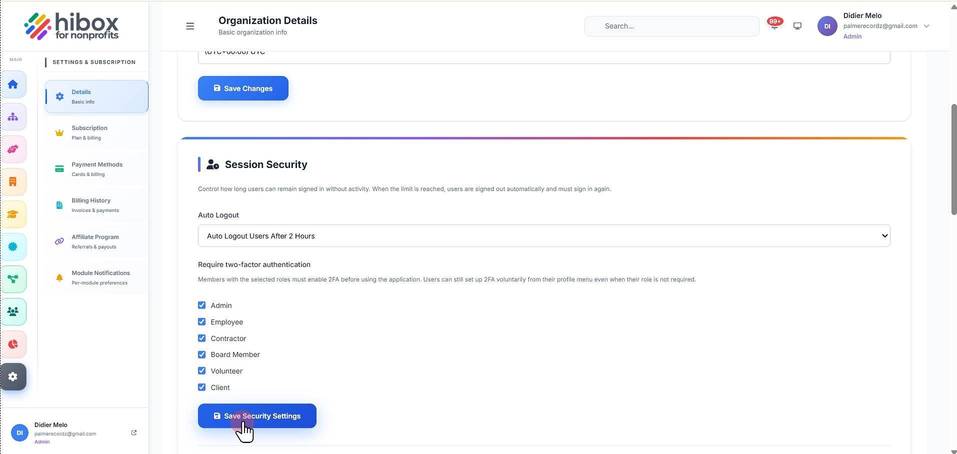
Task: Open the settings gear sidebar icon
Action: pyautogui.click(x=13, y=377)
